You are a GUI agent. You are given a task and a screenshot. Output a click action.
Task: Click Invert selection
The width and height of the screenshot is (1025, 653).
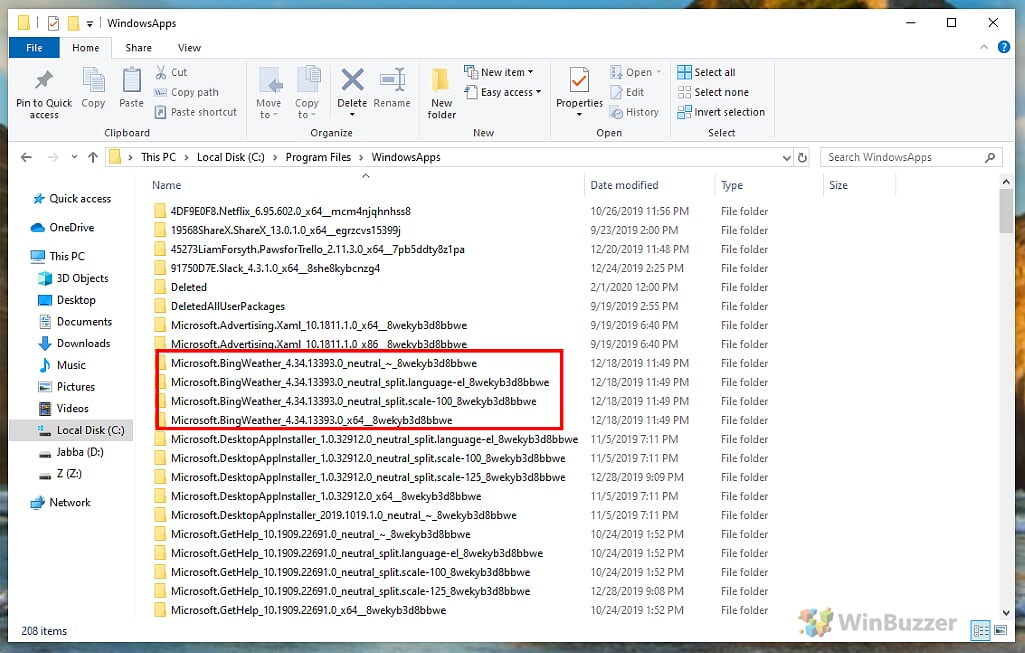tap(721, 112)
